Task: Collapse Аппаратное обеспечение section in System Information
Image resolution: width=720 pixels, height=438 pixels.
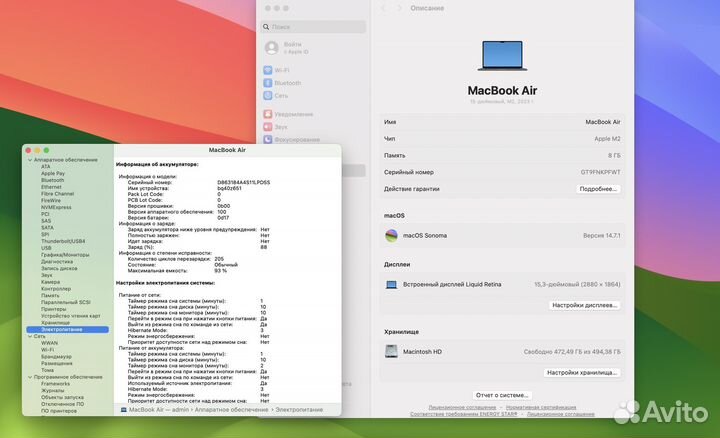Action: 30,160
